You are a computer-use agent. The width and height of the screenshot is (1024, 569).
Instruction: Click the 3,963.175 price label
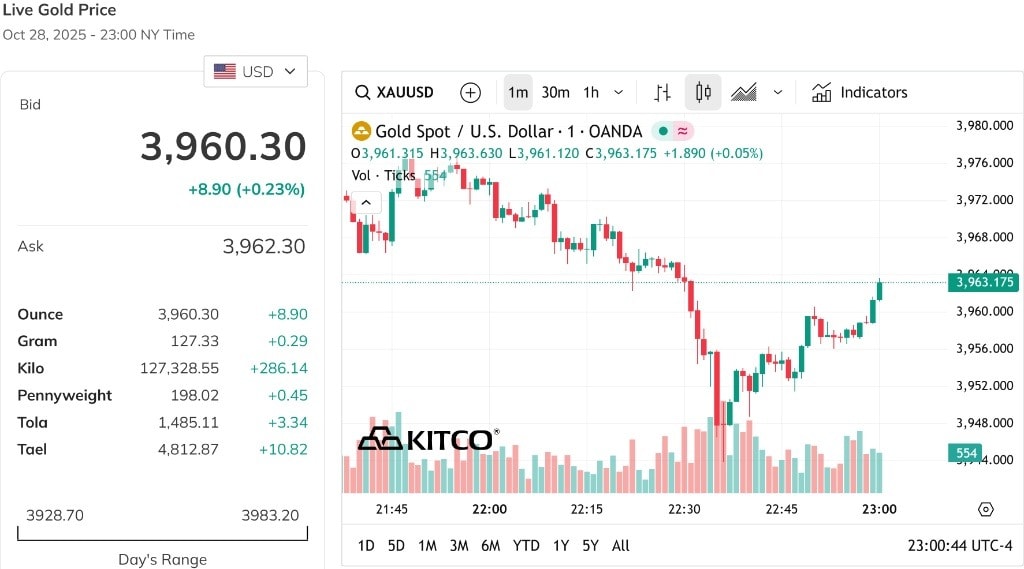coord(984,282)
